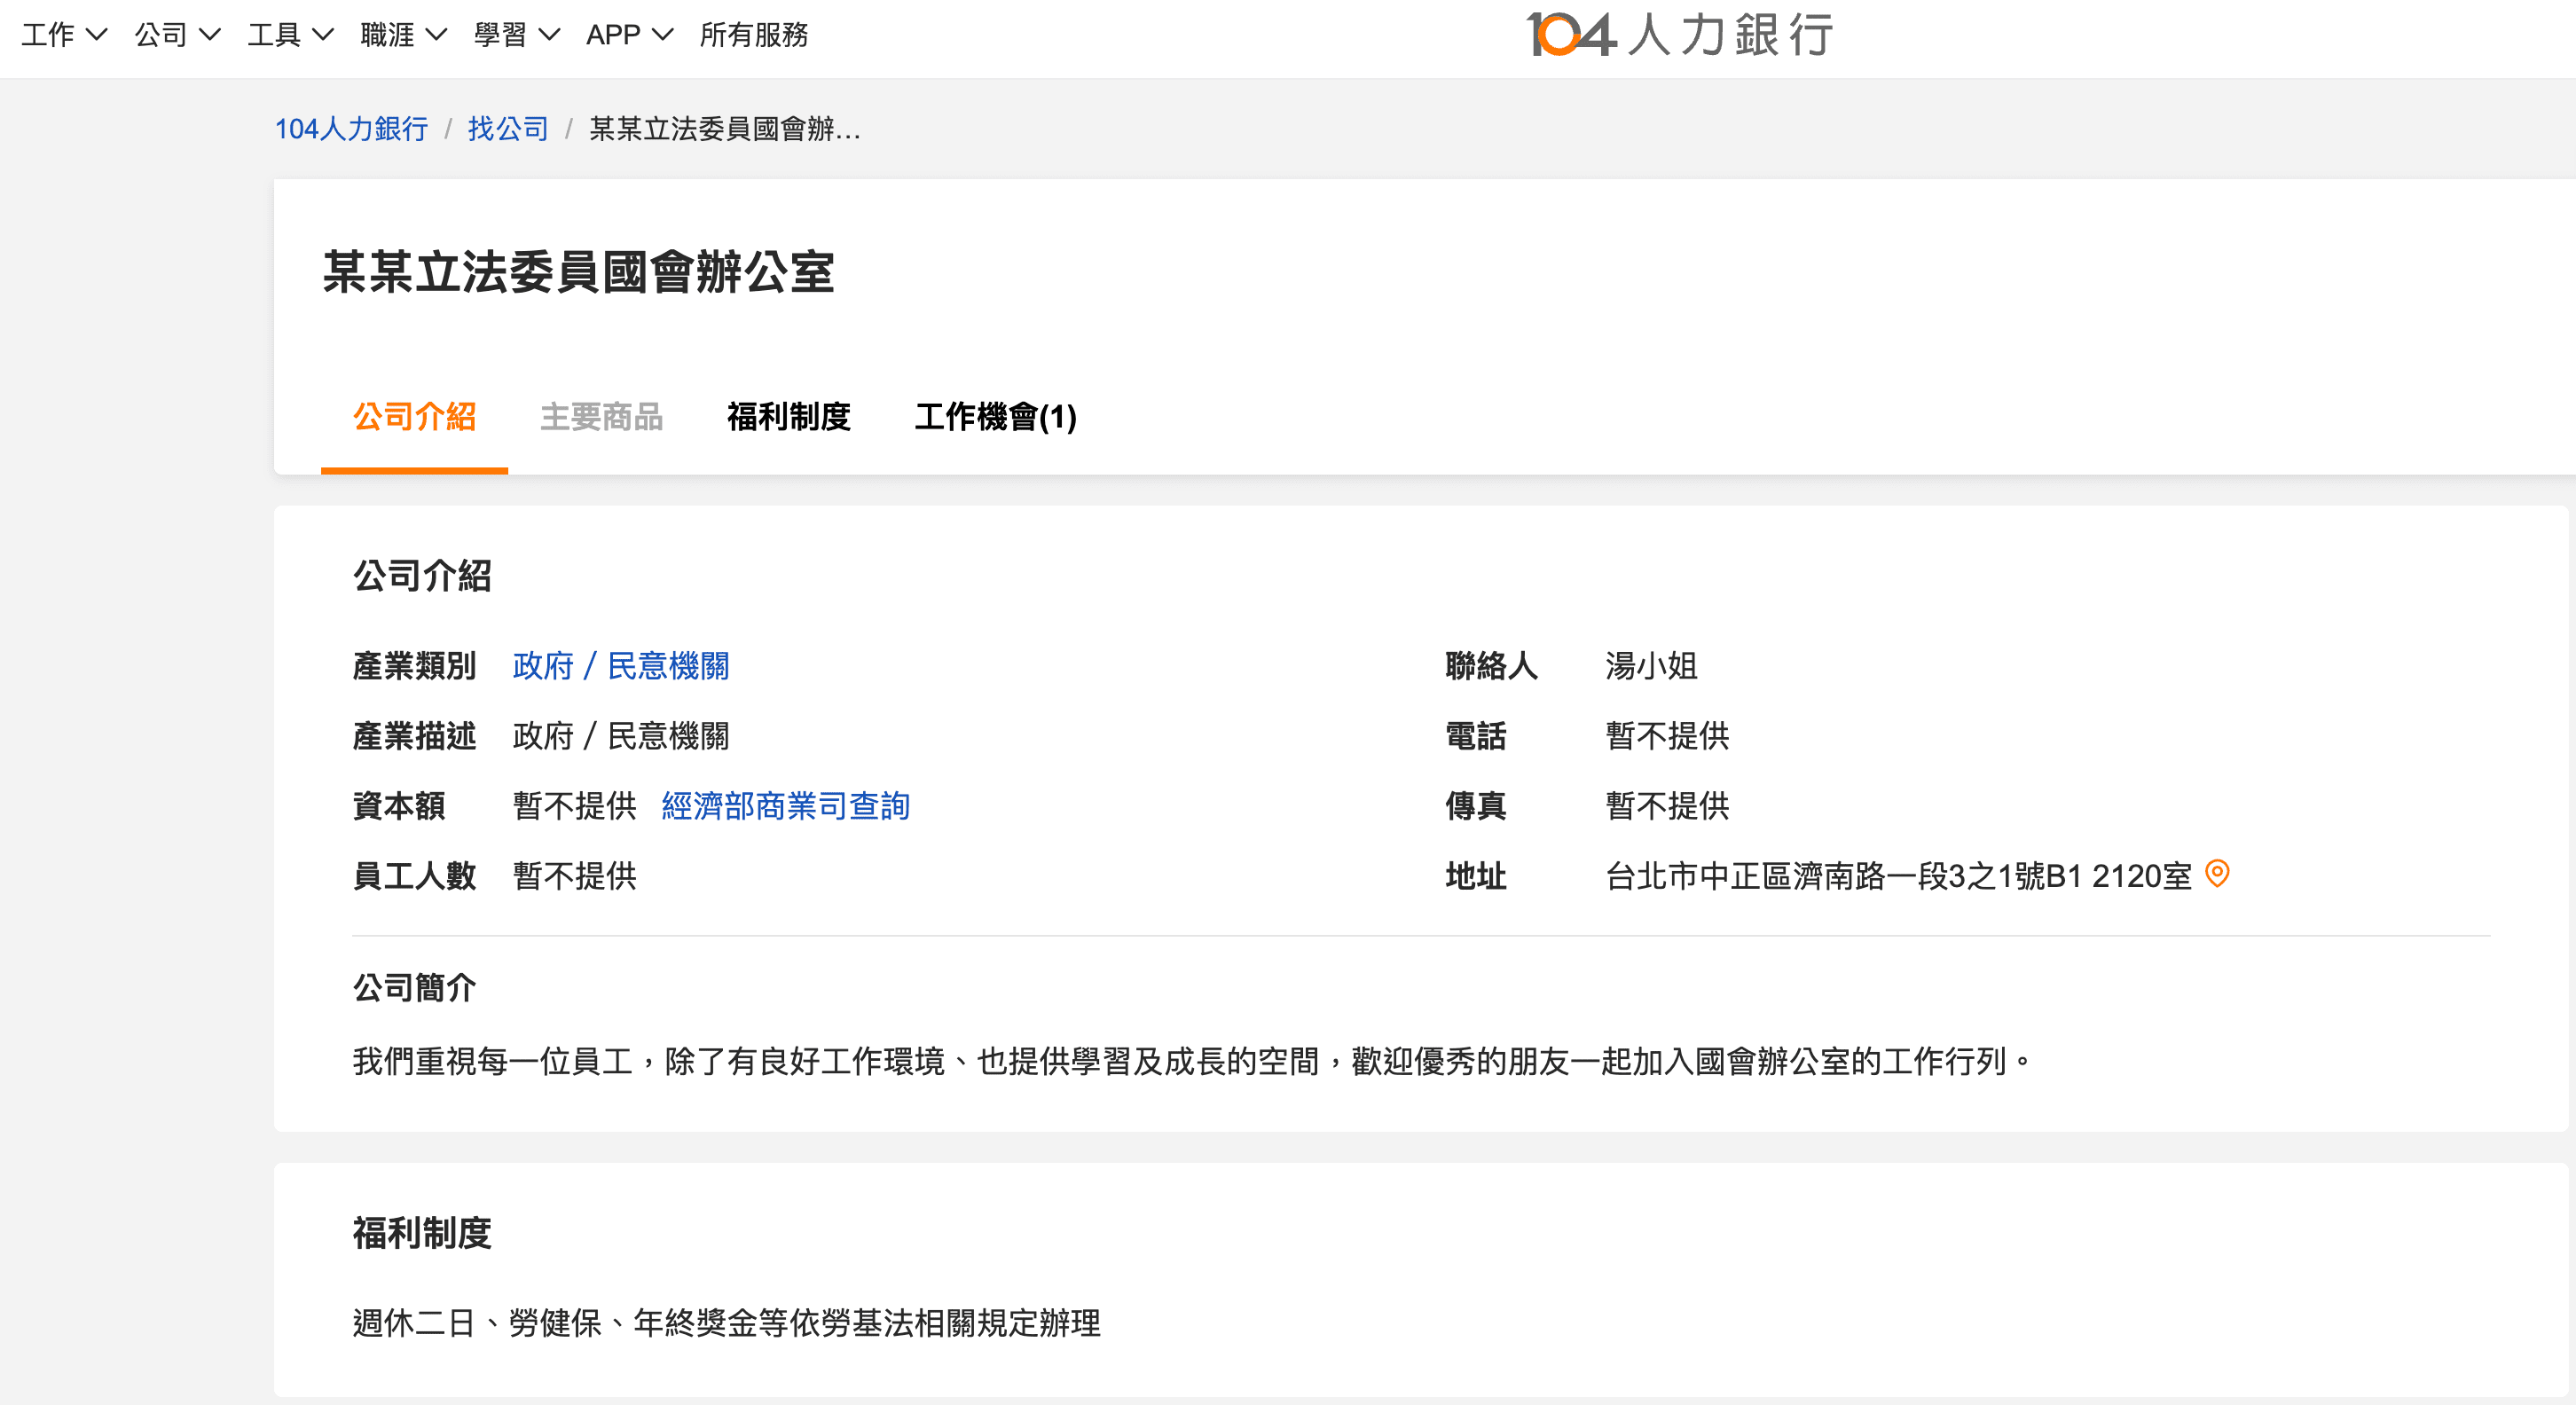This screenshot has height=1405, width=2576.
Task: Switch to the 福利制度 tab
Action: tap(788, 417)
